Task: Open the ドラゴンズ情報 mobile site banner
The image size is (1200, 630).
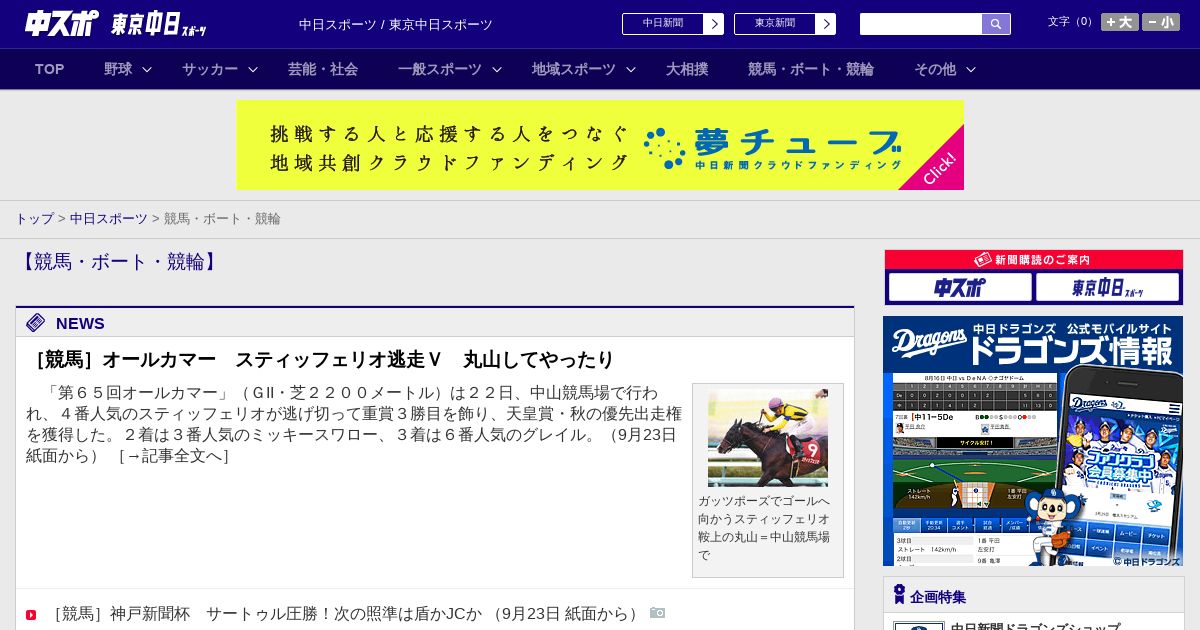Action: pyautogui.click(x=1033, y=441)
